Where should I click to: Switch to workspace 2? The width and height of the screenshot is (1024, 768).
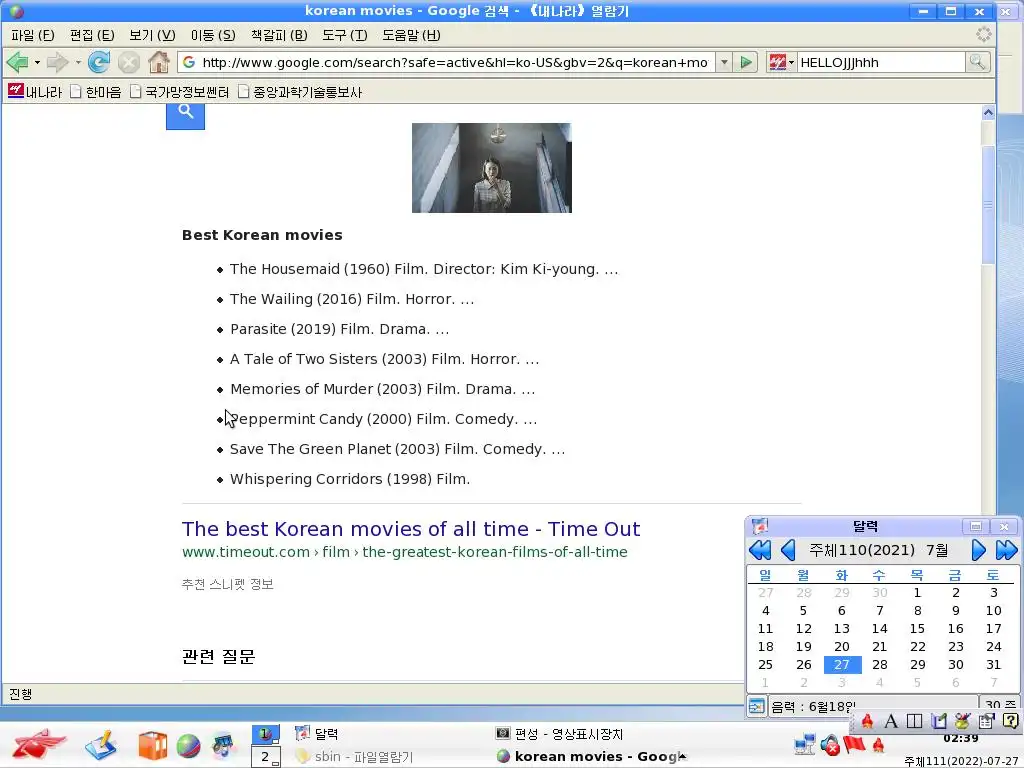point(266,757)
